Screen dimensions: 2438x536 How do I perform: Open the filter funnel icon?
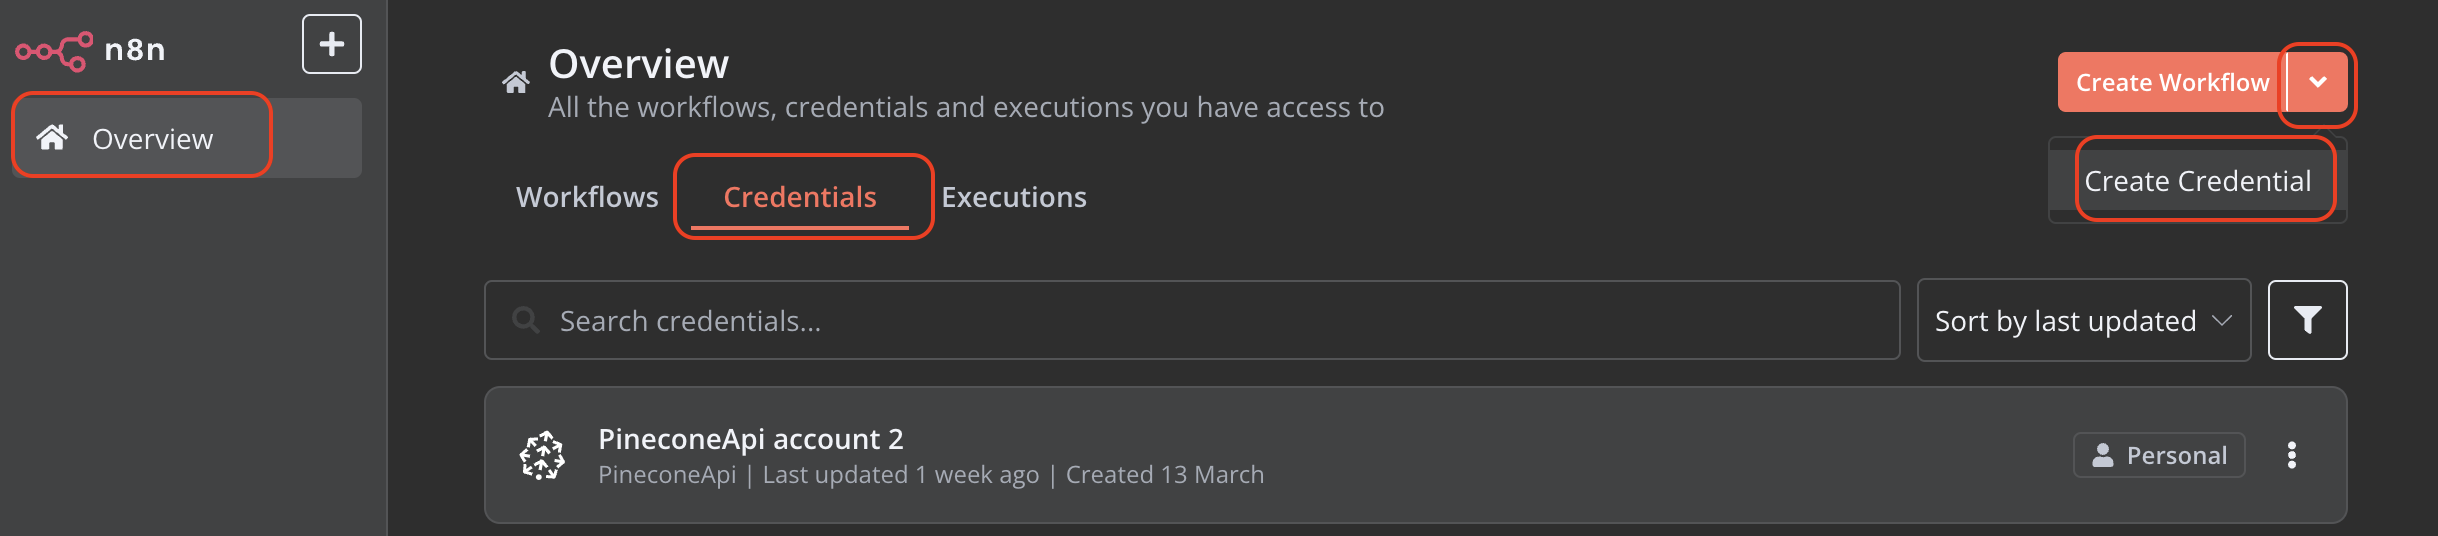click(x=2307, y=320)
